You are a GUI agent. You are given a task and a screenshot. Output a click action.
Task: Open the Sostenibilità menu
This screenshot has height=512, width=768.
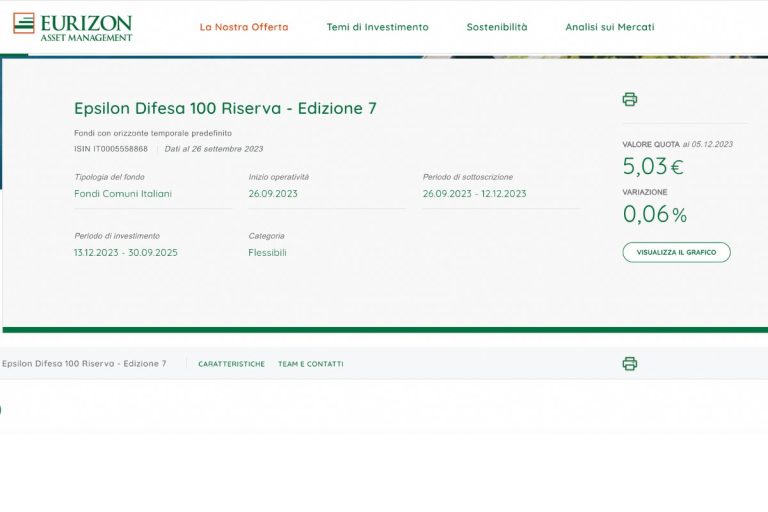[497, 27]
